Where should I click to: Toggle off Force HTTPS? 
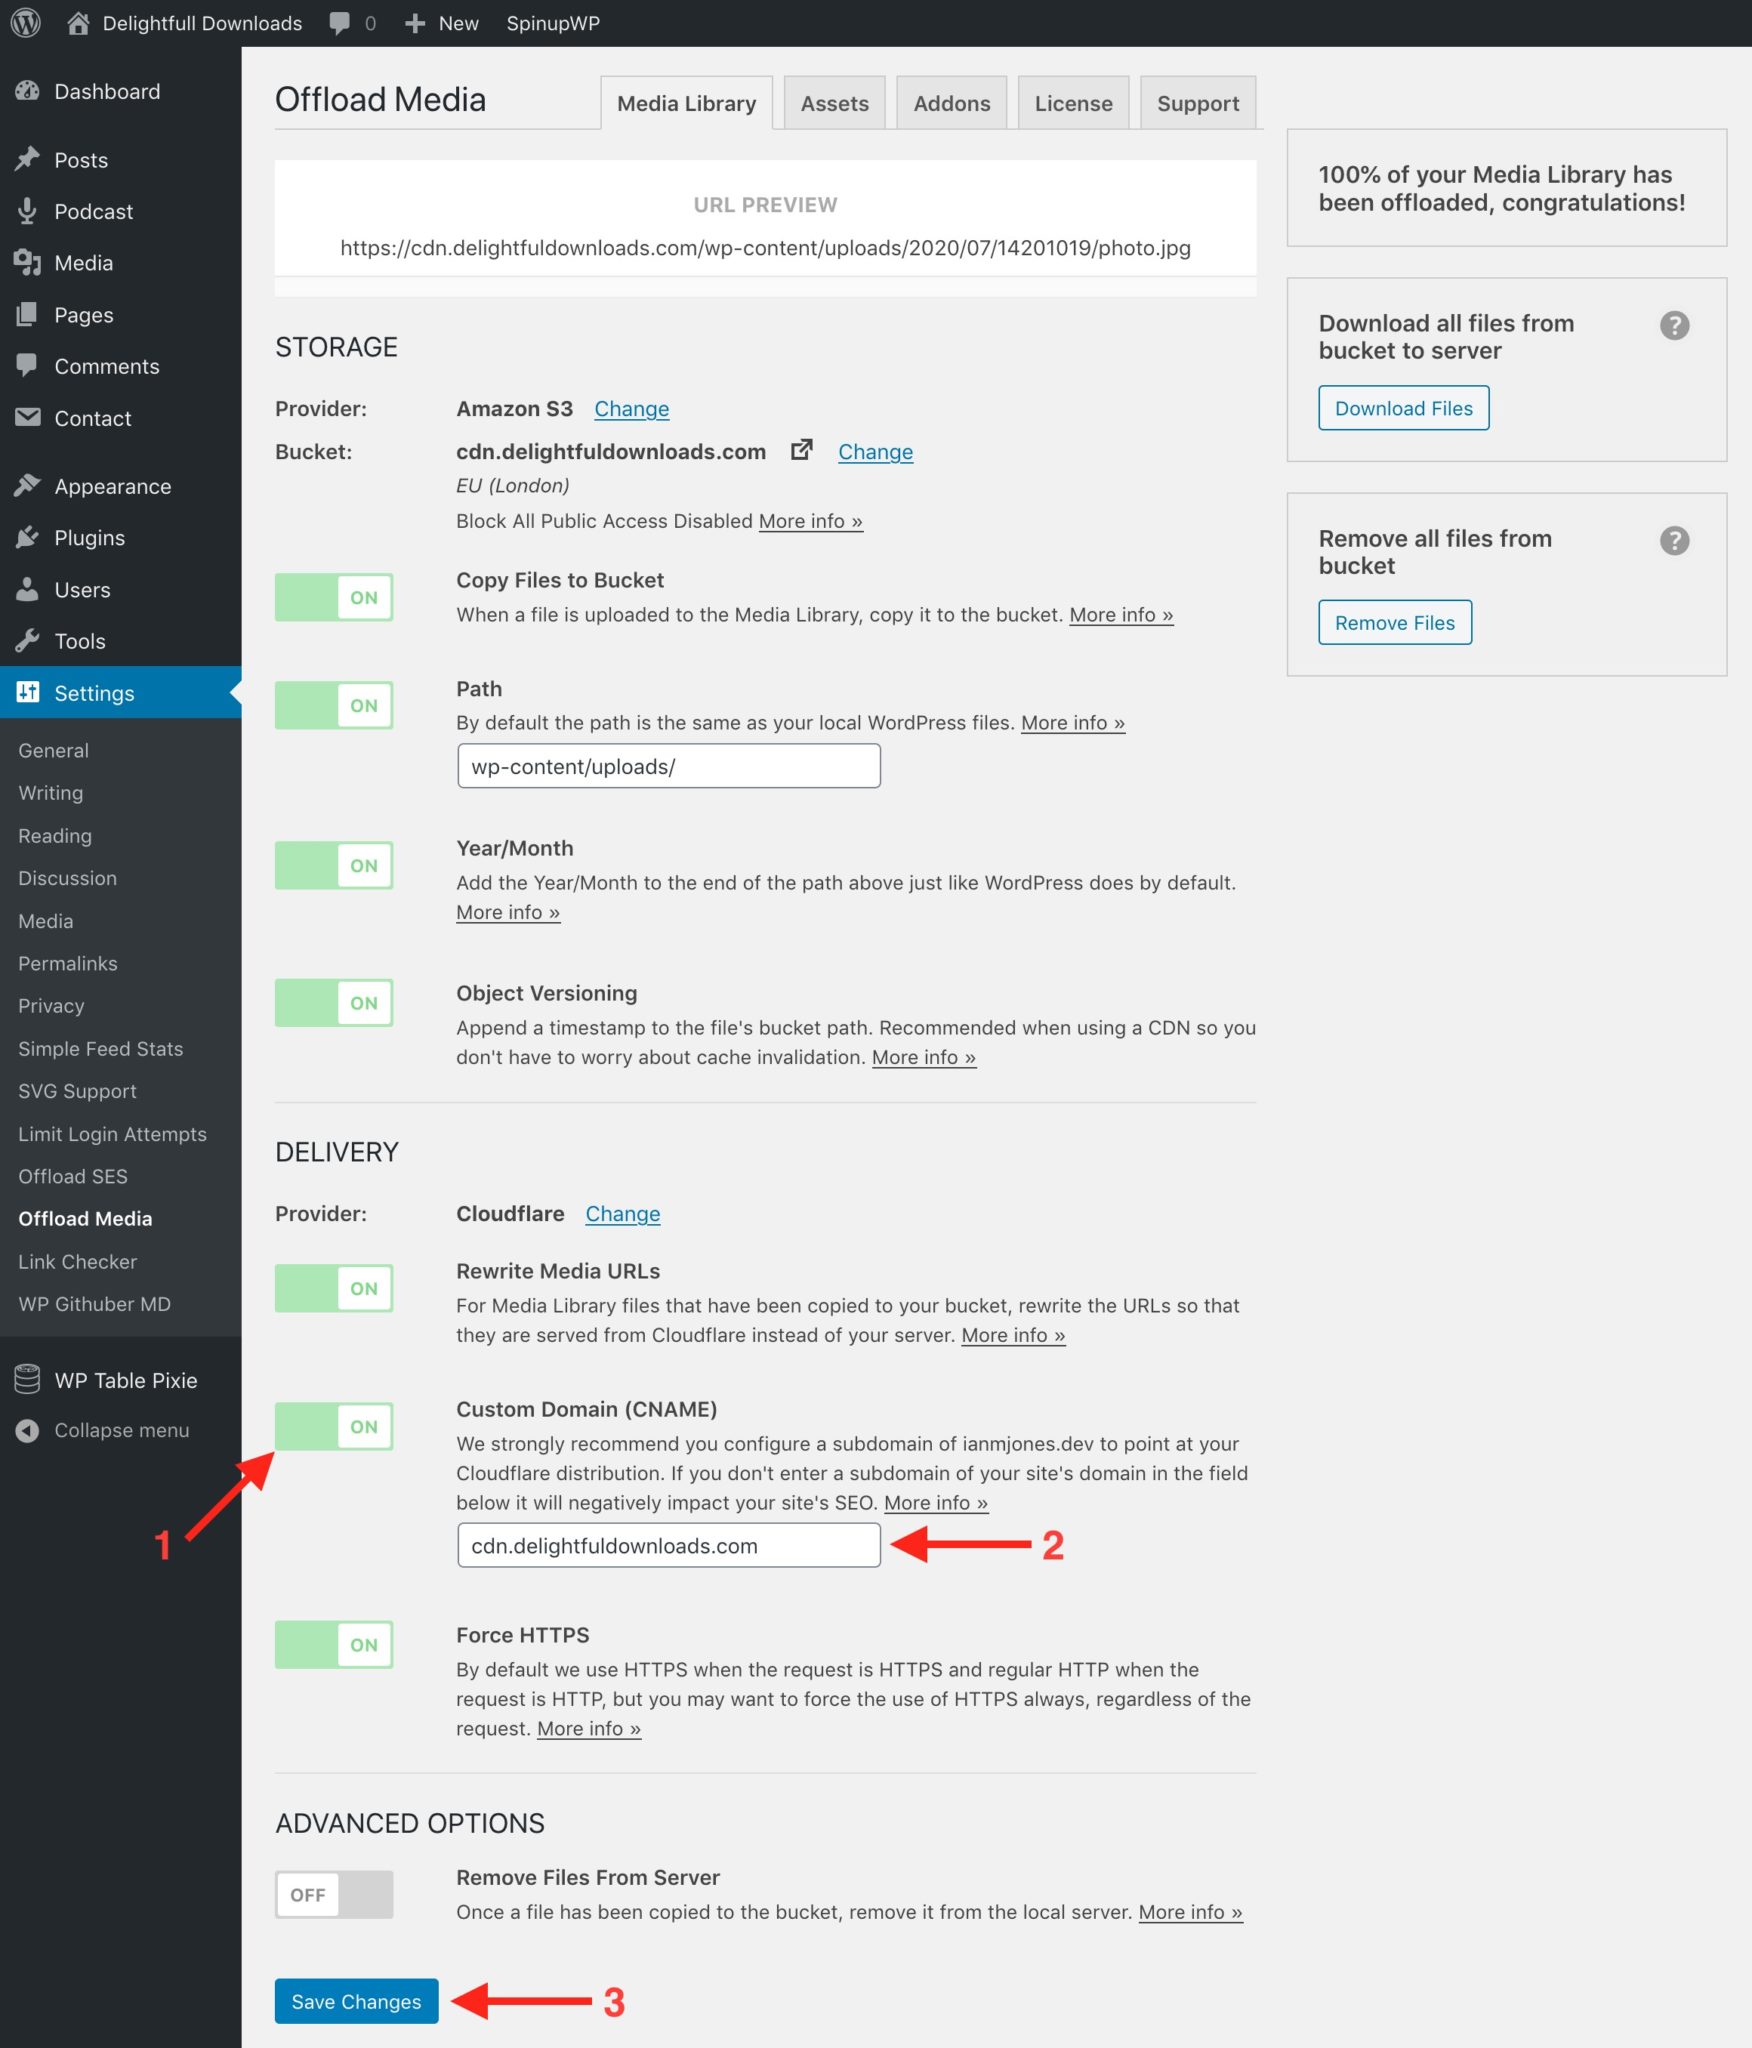(333, 1645)
